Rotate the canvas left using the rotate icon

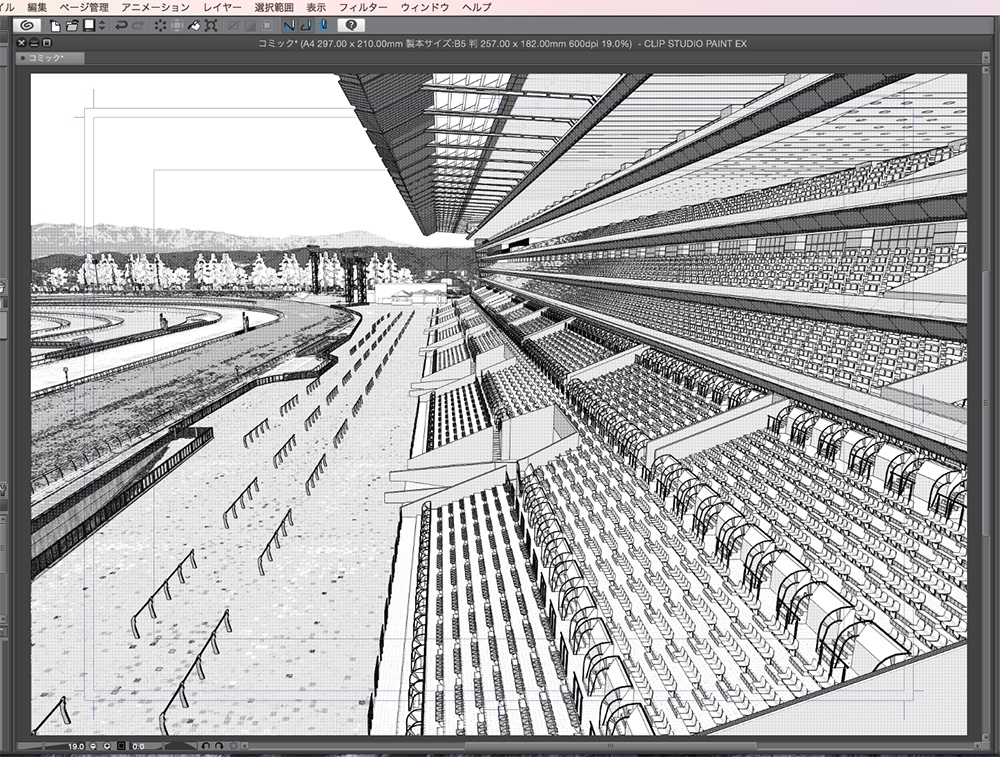click(207, 745)
